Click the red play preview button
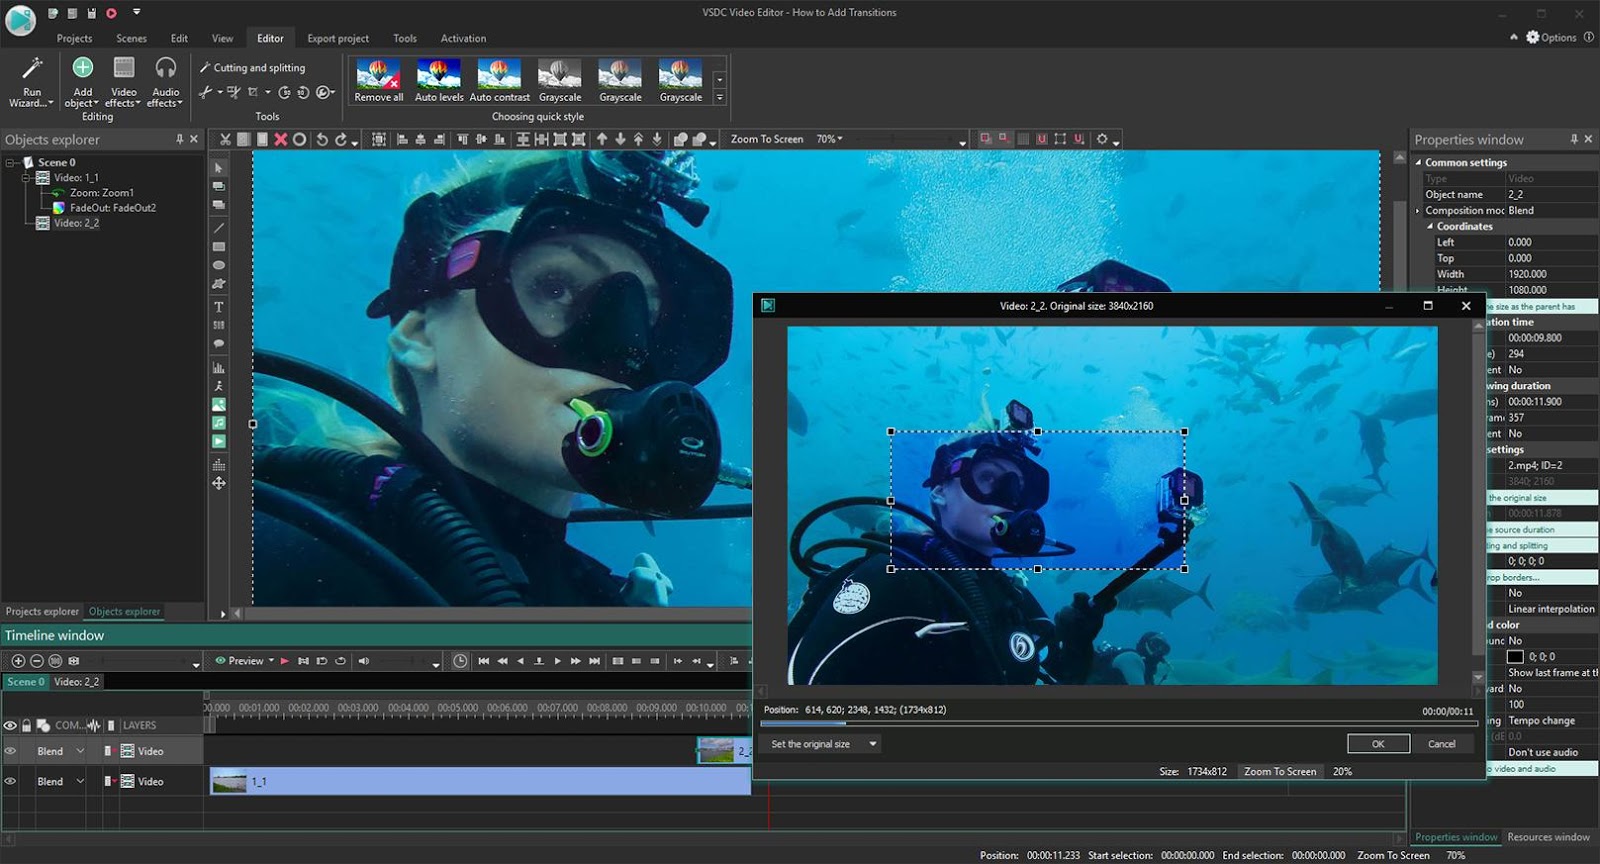Viewport: 1600px width, 864px height. 285,661
